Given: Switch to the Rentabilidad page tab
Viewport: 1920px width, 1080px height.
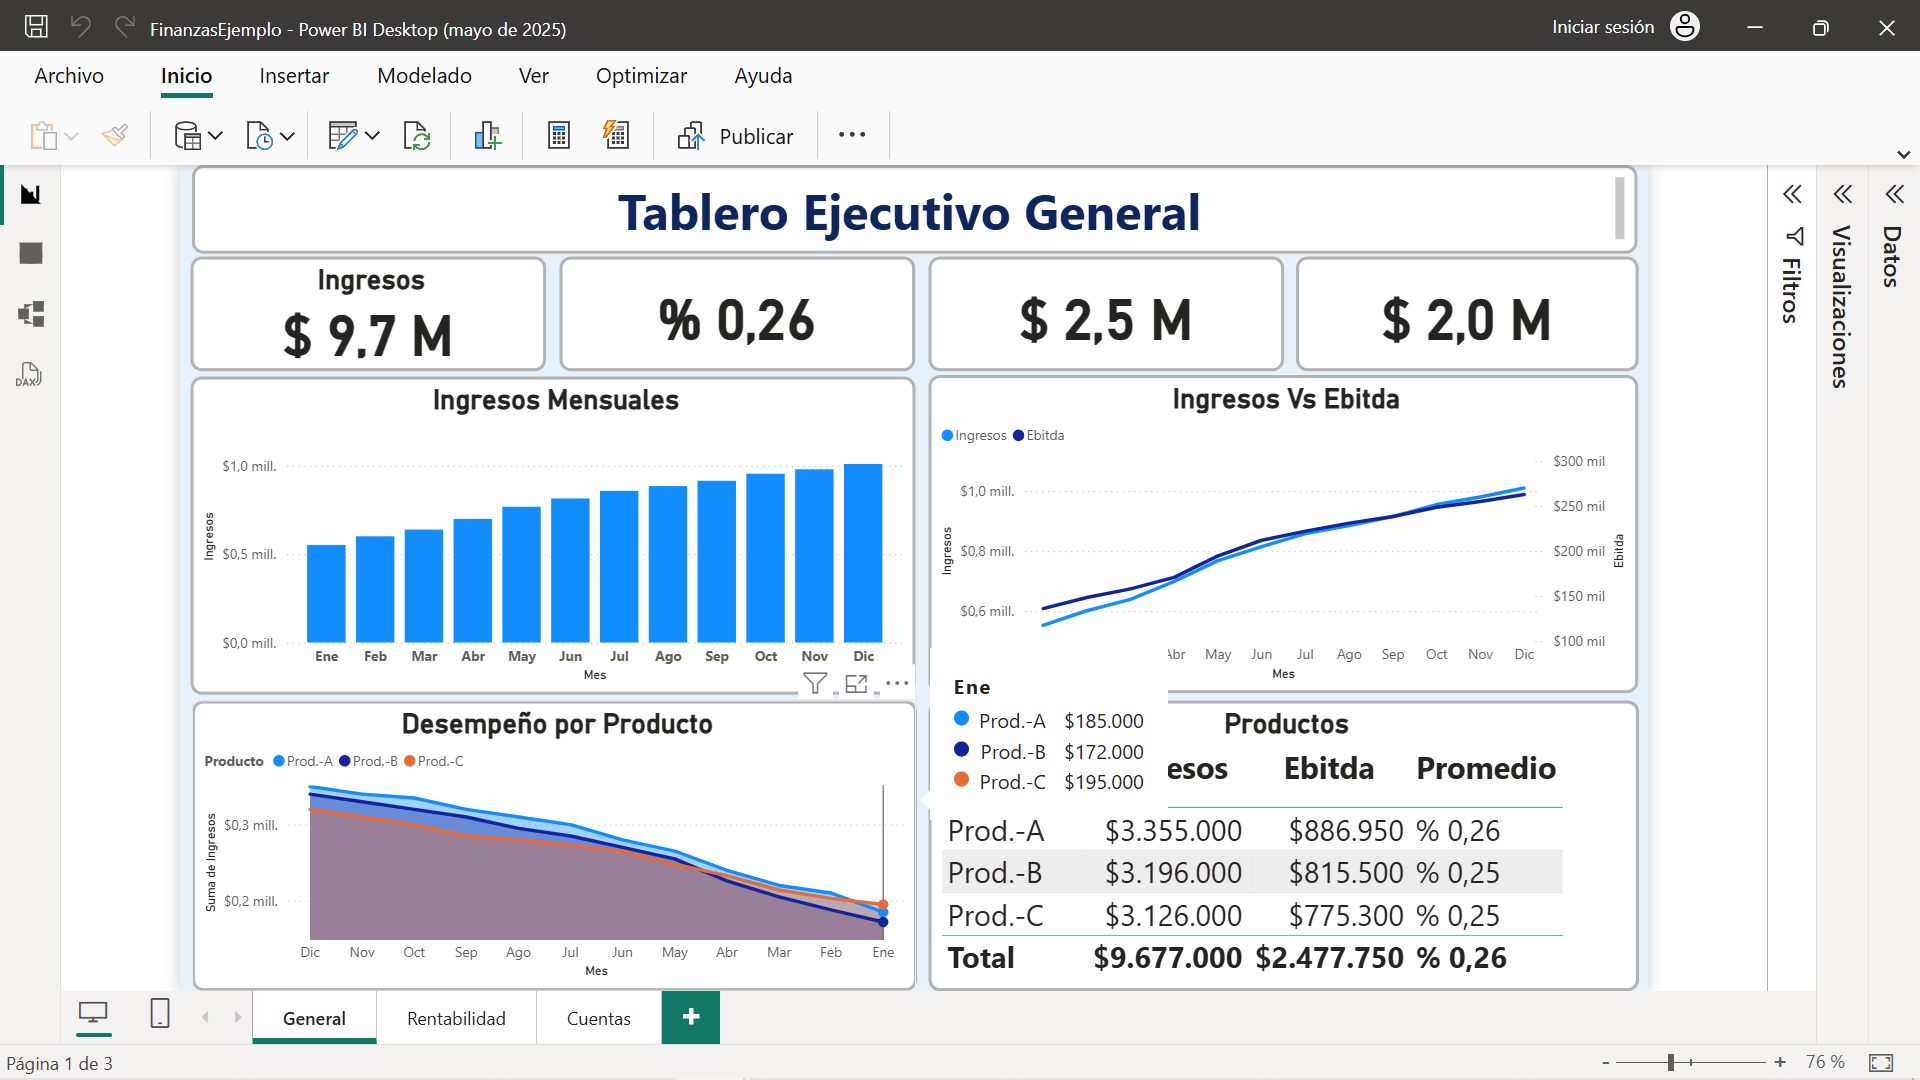Looking at the screenshot, I should [x=456, y=1018].
